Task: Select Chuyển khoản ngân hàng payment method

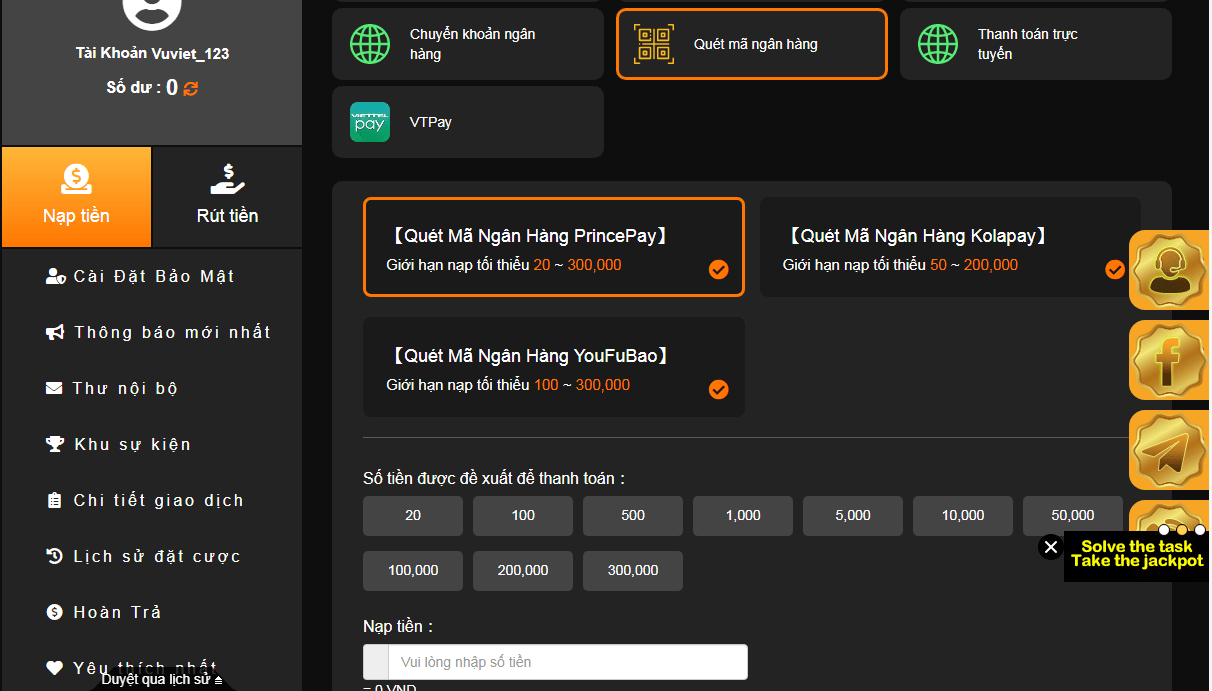Action: [x=468, y=44]
